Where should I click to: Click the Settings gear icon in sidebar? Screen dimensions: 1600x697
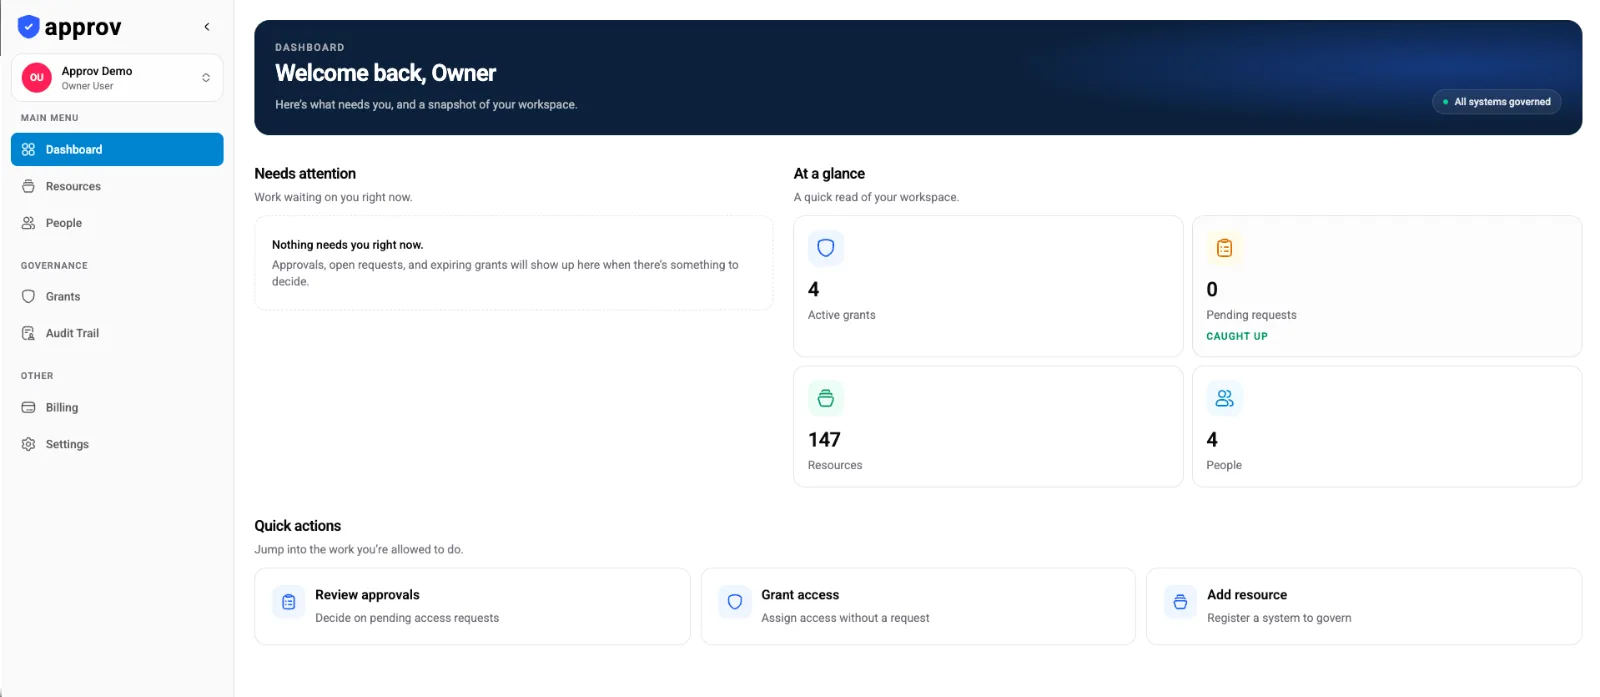(28, 445)
